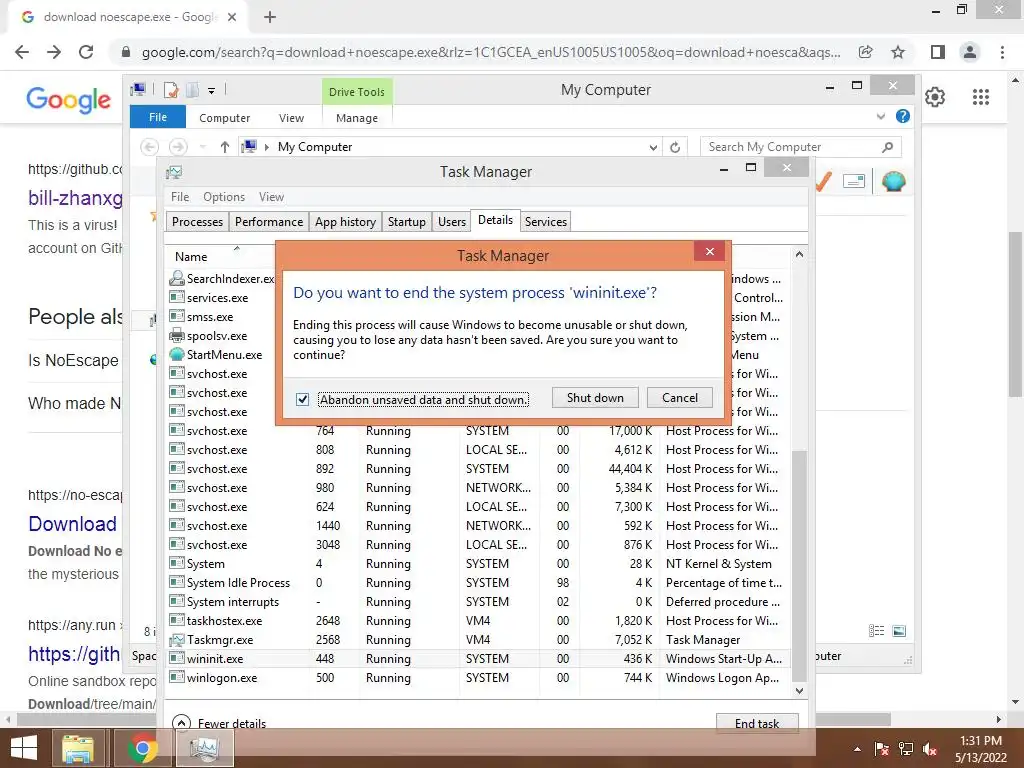
Task: Click the process list scroll down arrow
Action: click(799, 690)
